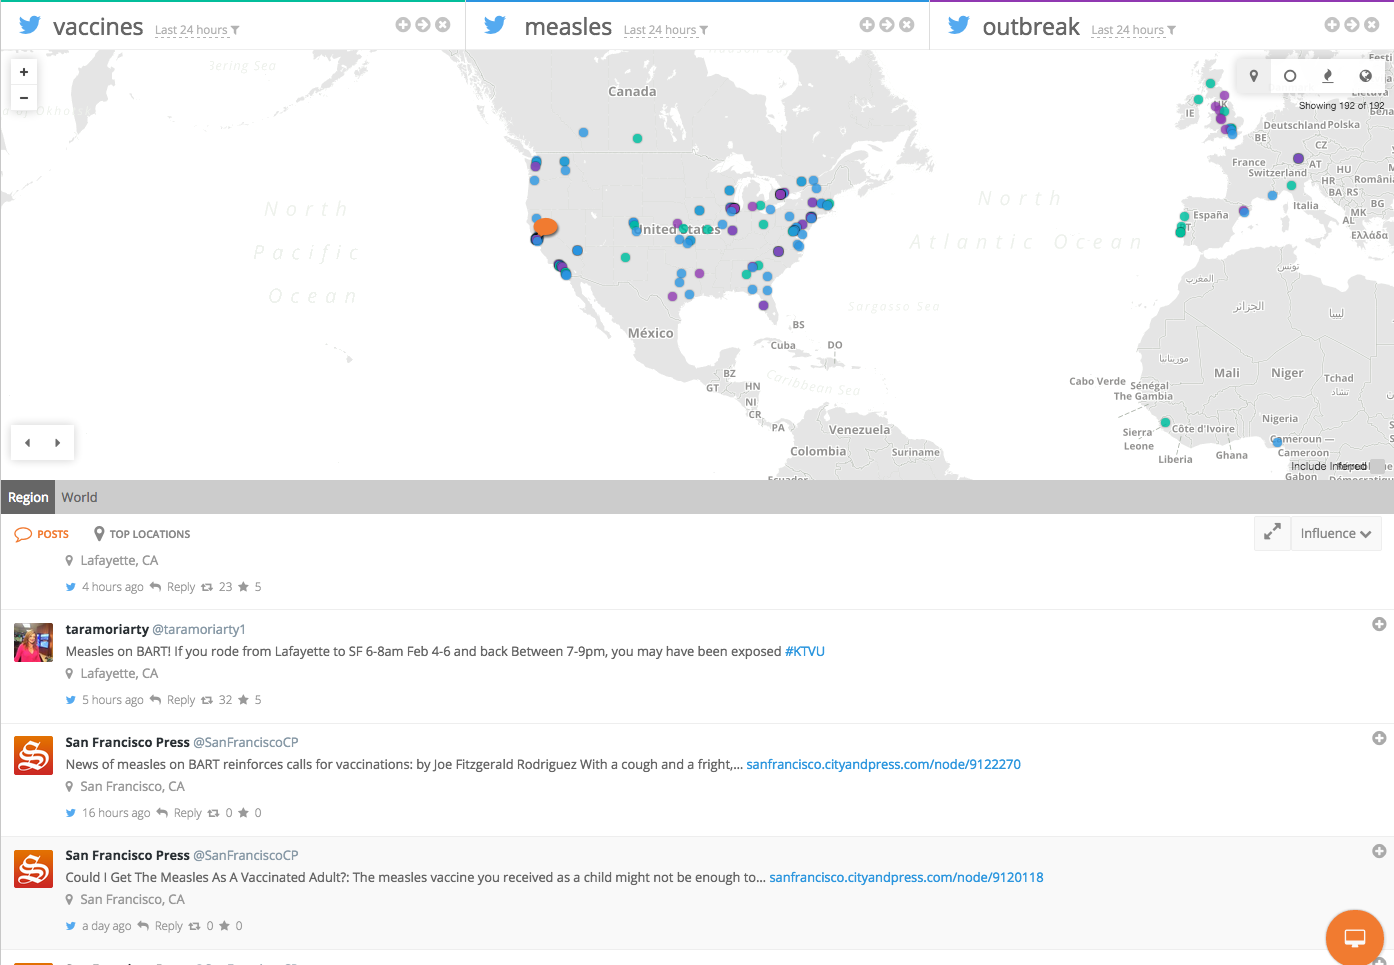Click the Twitter bird beside vaccines
Viewport: 1394px width, 965px height.
pyautogui.click(x=30, y=25)
